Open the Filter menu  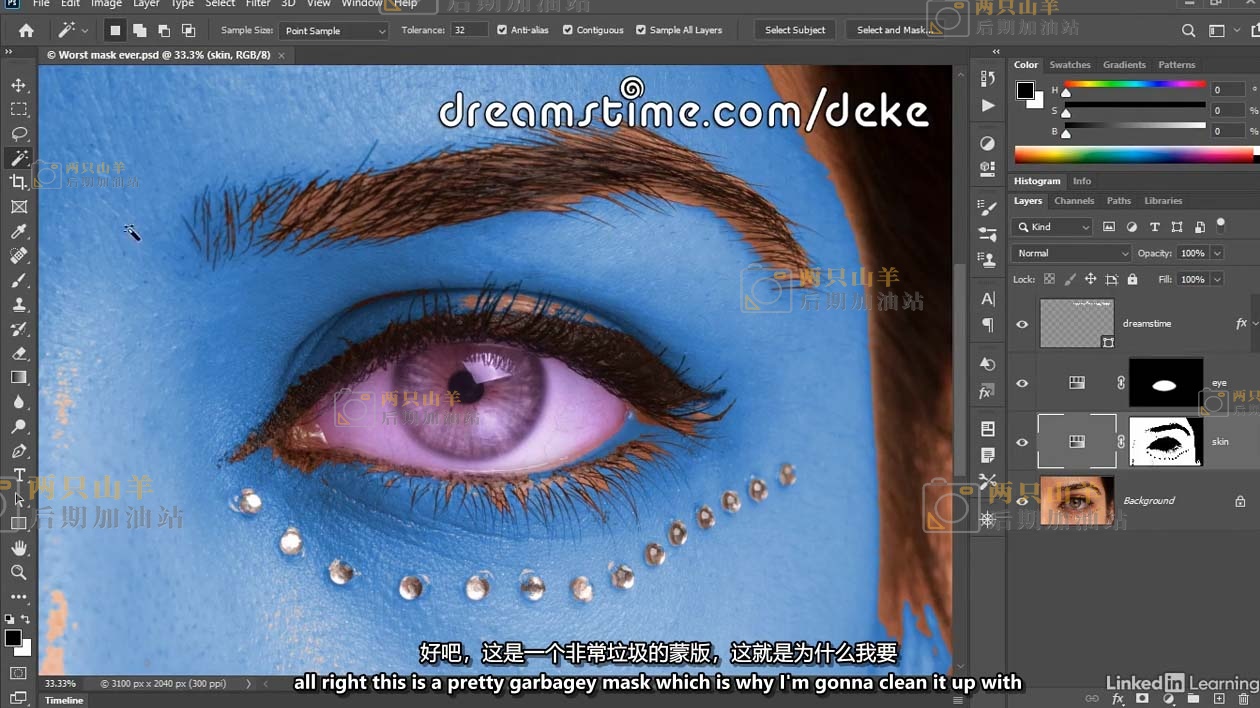tap(258, 4)
